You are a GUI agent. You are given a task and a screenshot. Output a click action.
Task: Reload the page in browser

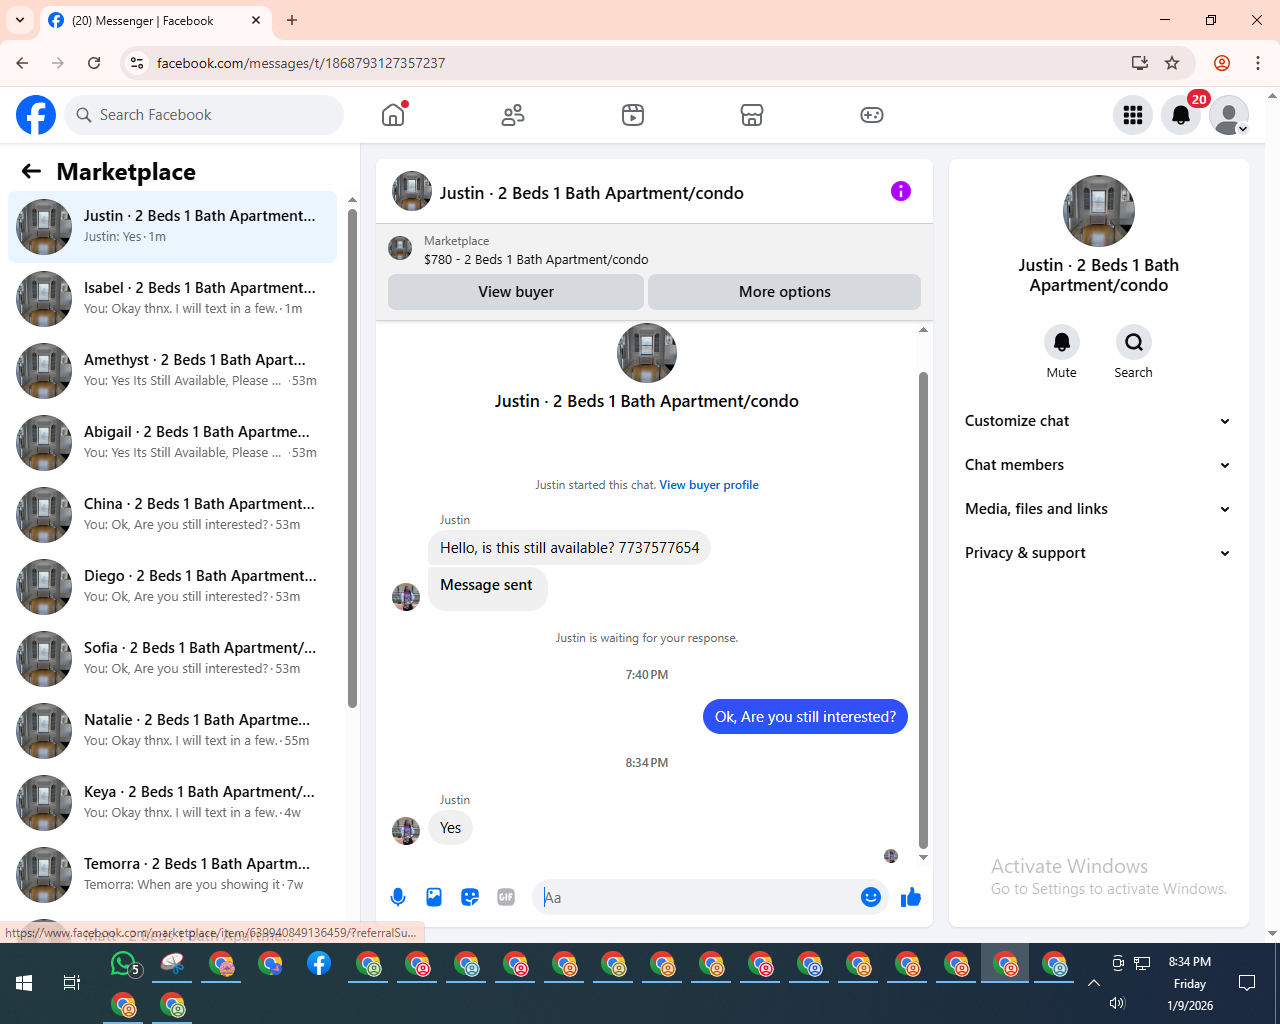click(x=94, y=63)
